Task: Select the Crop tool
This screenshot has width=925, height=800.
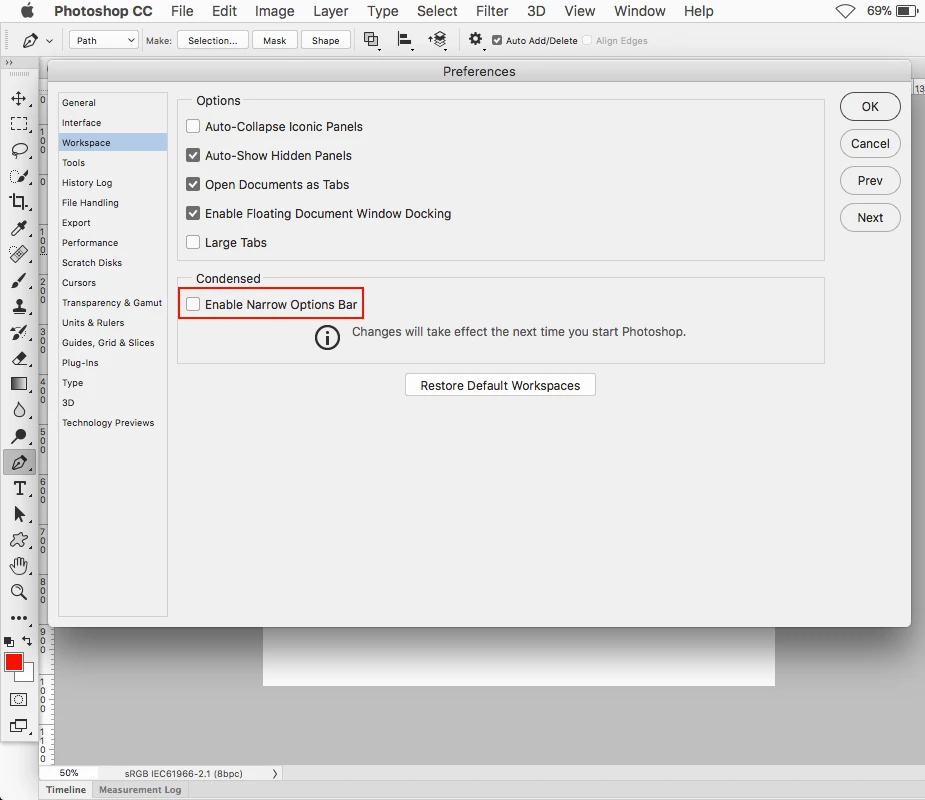Action: pyautogui.click(x=19, y=202)
